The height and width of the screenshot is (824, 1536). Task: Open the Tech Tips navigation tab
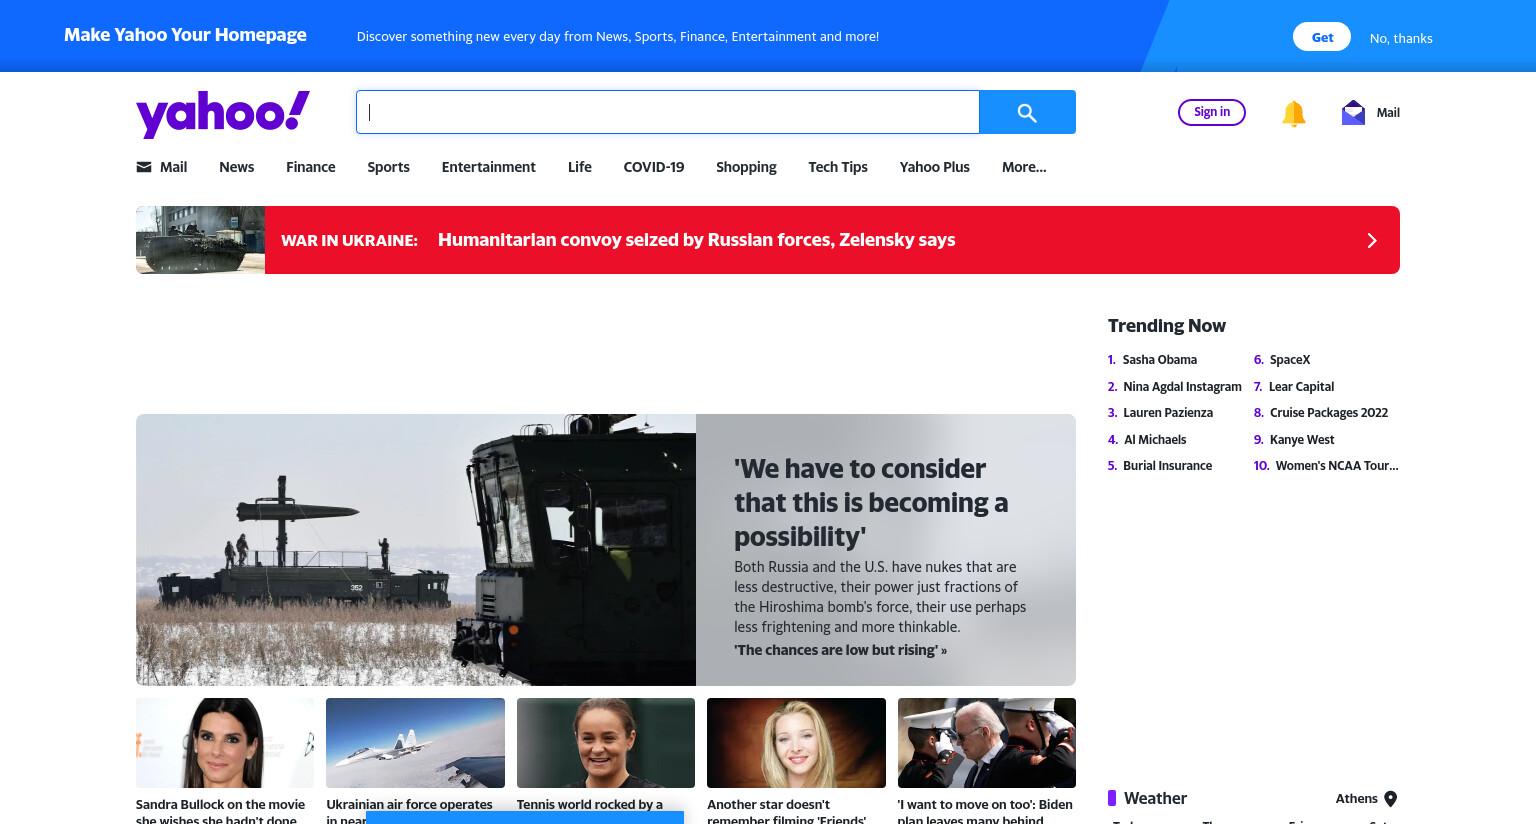837,167
